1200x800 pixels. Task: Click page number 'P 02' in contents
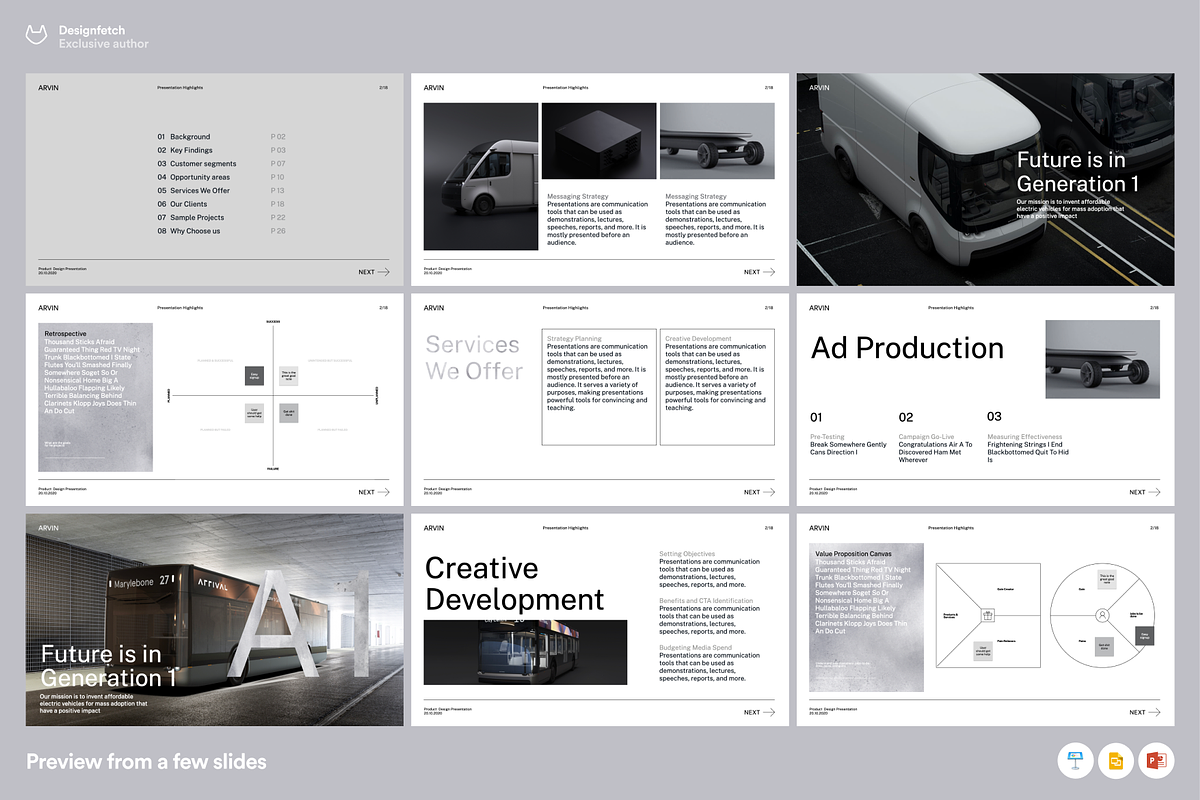coord(278,137)
